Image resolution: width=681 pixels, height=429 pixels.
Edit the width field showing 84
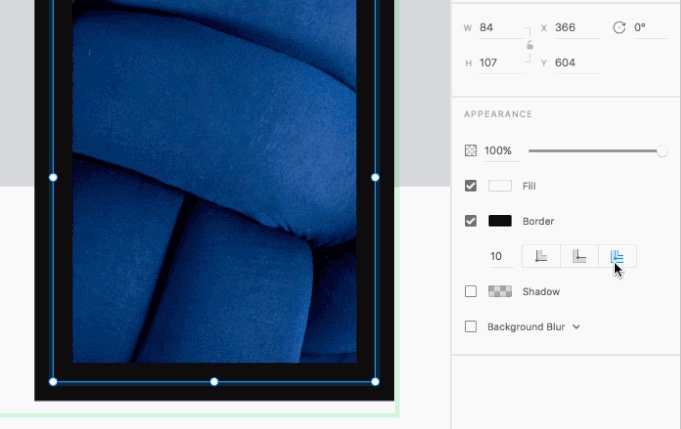[x=502, y=28]
